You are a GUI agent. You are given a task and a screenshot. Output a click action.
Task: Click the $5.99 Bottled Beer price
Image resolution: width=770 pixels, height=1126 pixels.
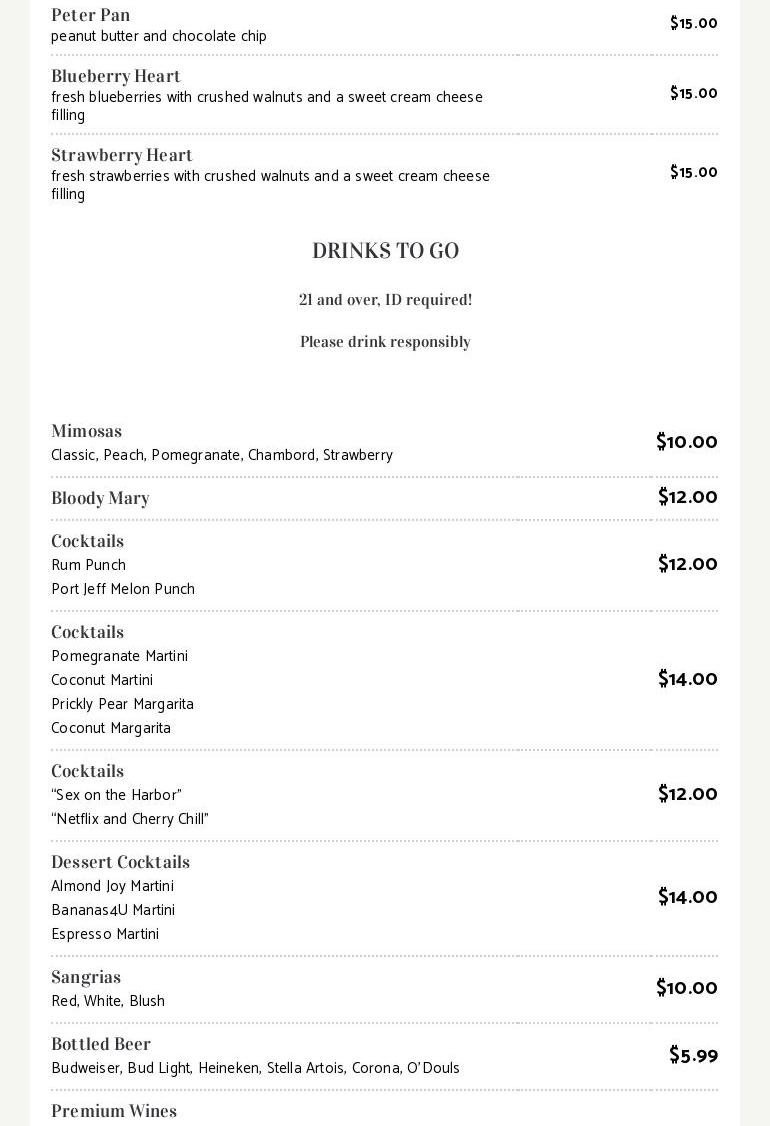pyautogui.click(x=693, y=1055)
